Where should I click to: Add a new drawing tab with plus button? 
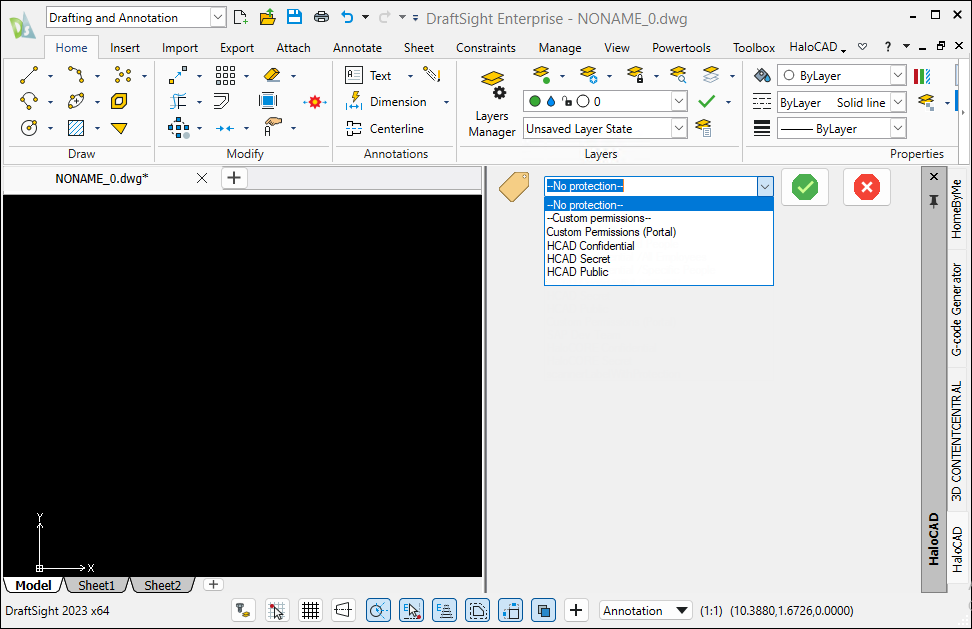233,178
